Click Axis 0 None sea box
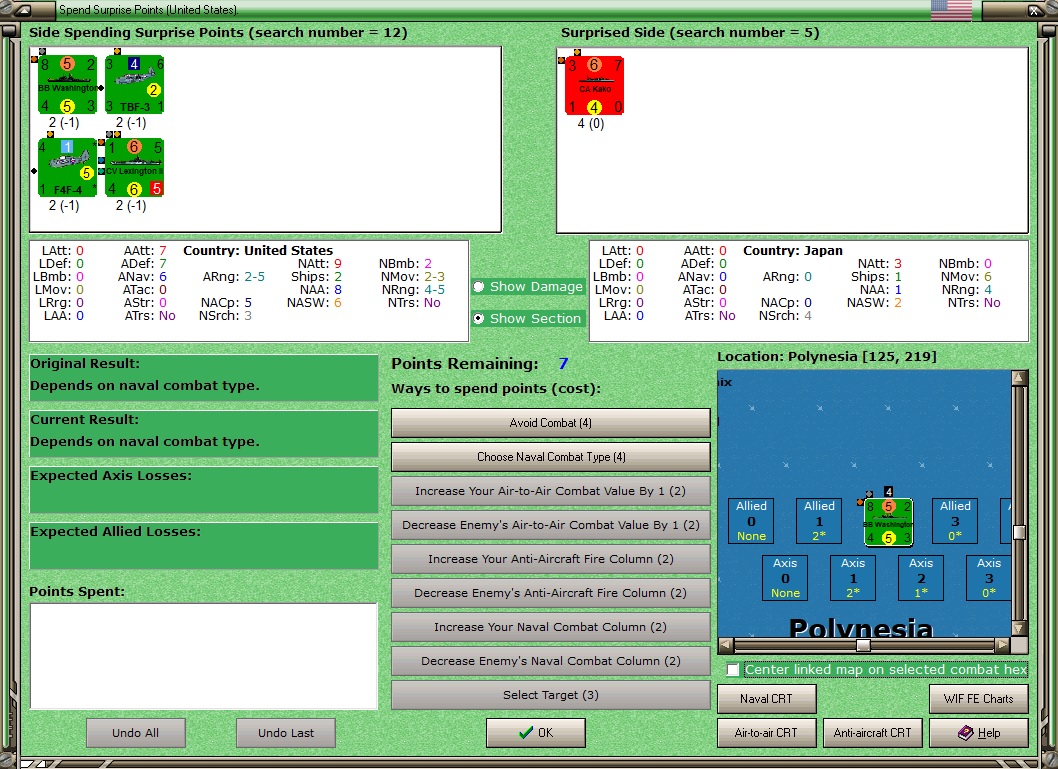 (x=785, y=578)
